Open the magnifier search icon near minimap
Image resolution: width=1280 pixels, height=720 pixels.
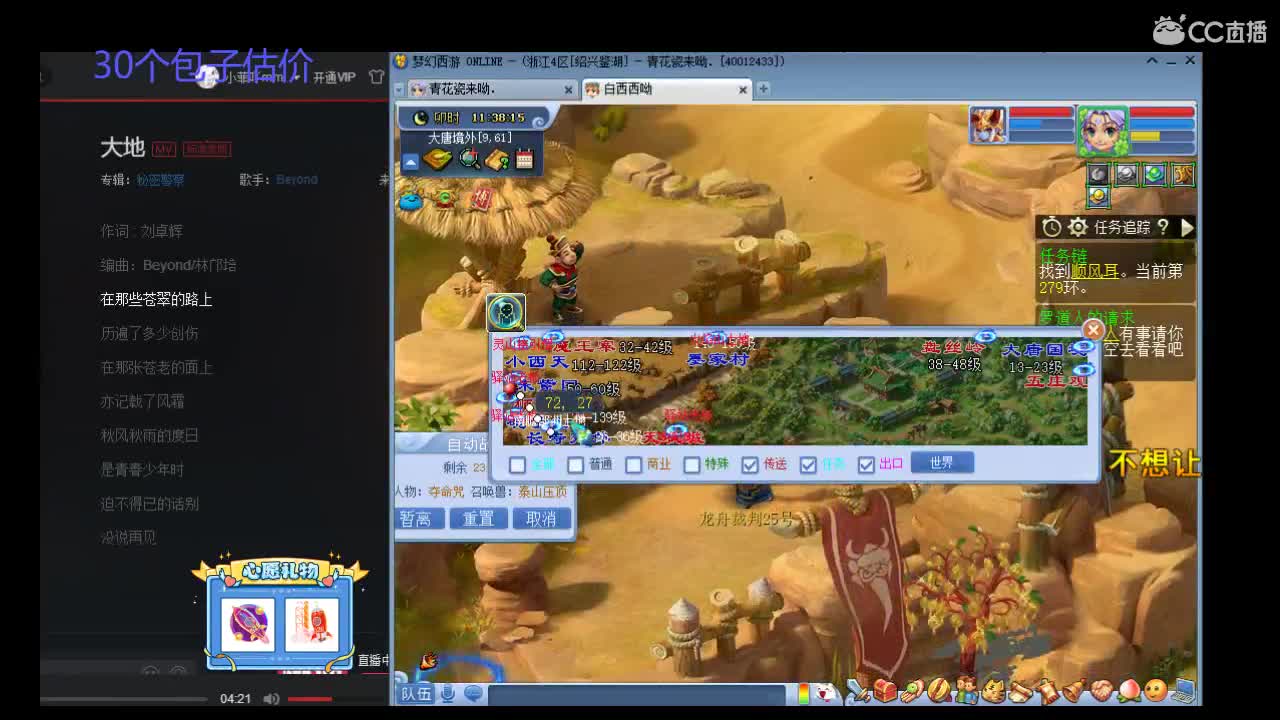pos(469,159)
